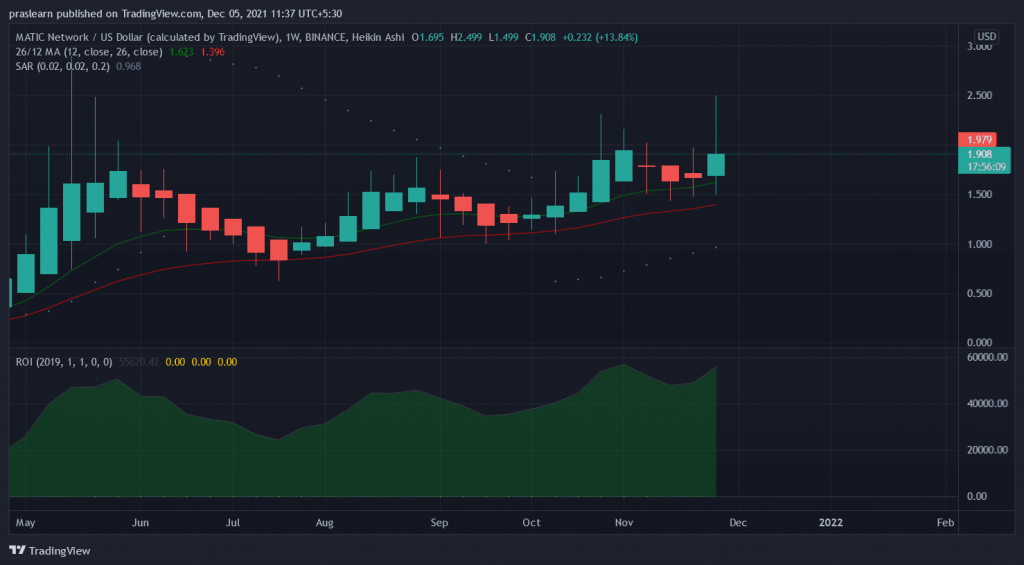Click the USD currency label

pos(984,37)
